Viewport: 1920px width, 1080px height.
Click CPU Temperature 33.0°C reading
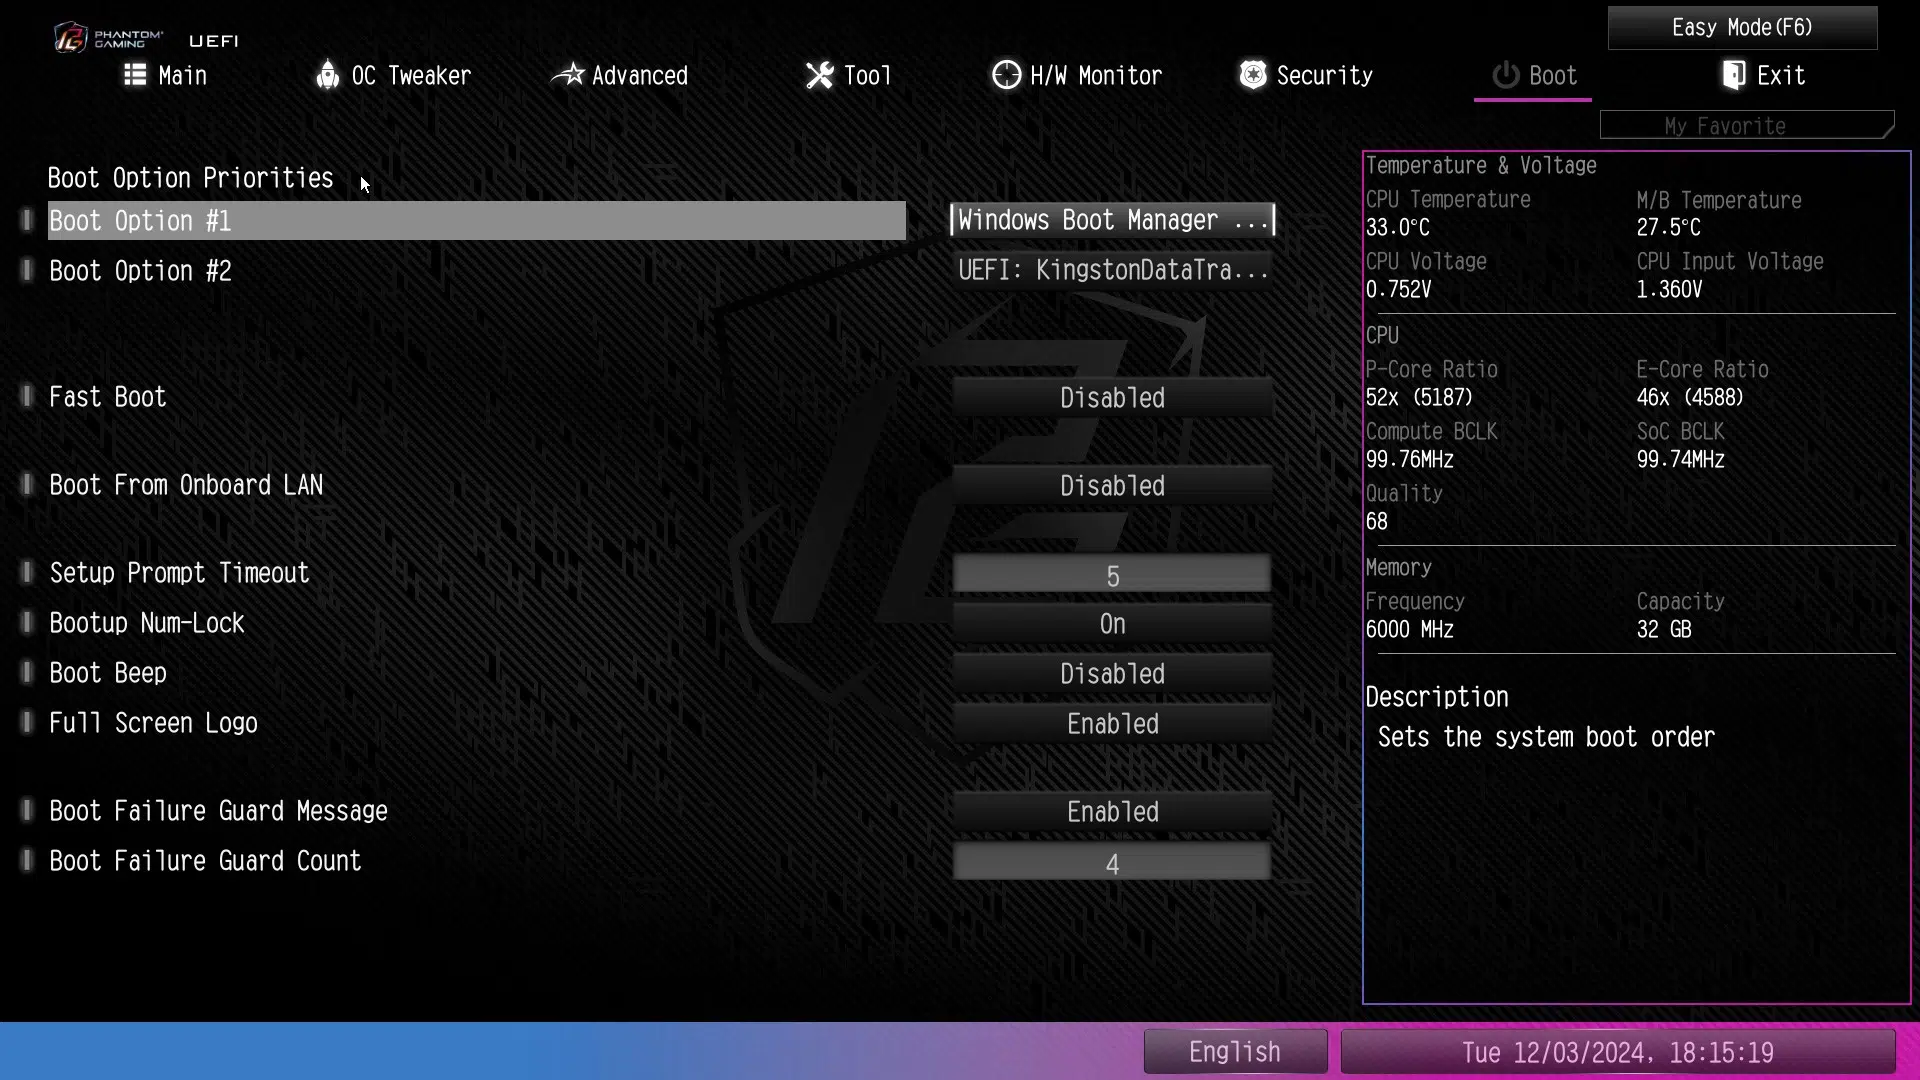click(1398, 227)
